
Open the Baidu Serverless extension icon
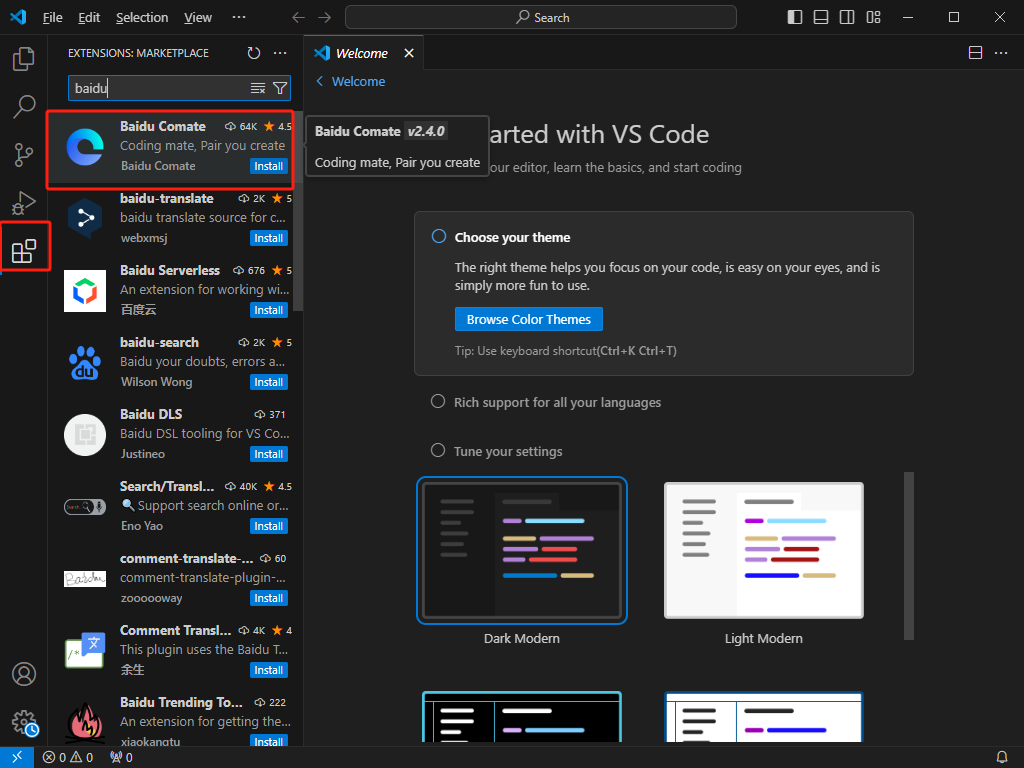[x=85, y=291]
